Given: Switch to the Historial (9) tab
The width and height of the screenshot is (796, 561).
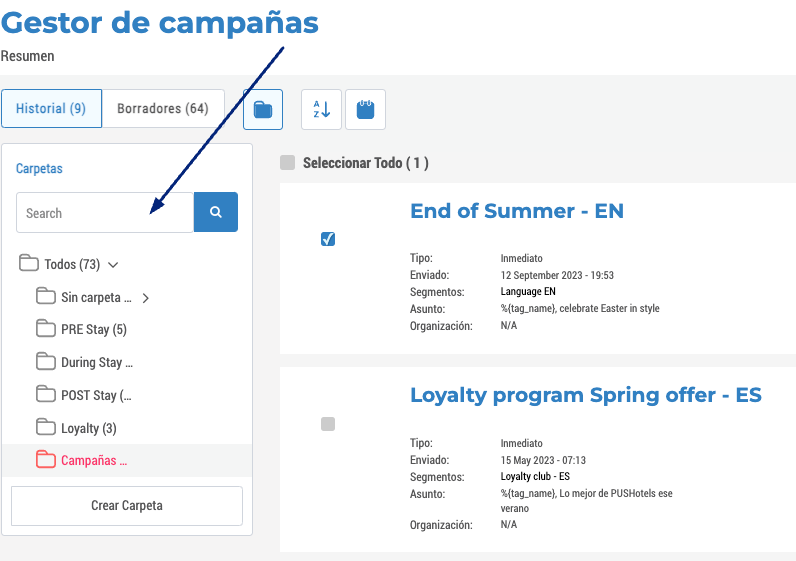Looking at the screenshot, I should (x=51, y=109).
